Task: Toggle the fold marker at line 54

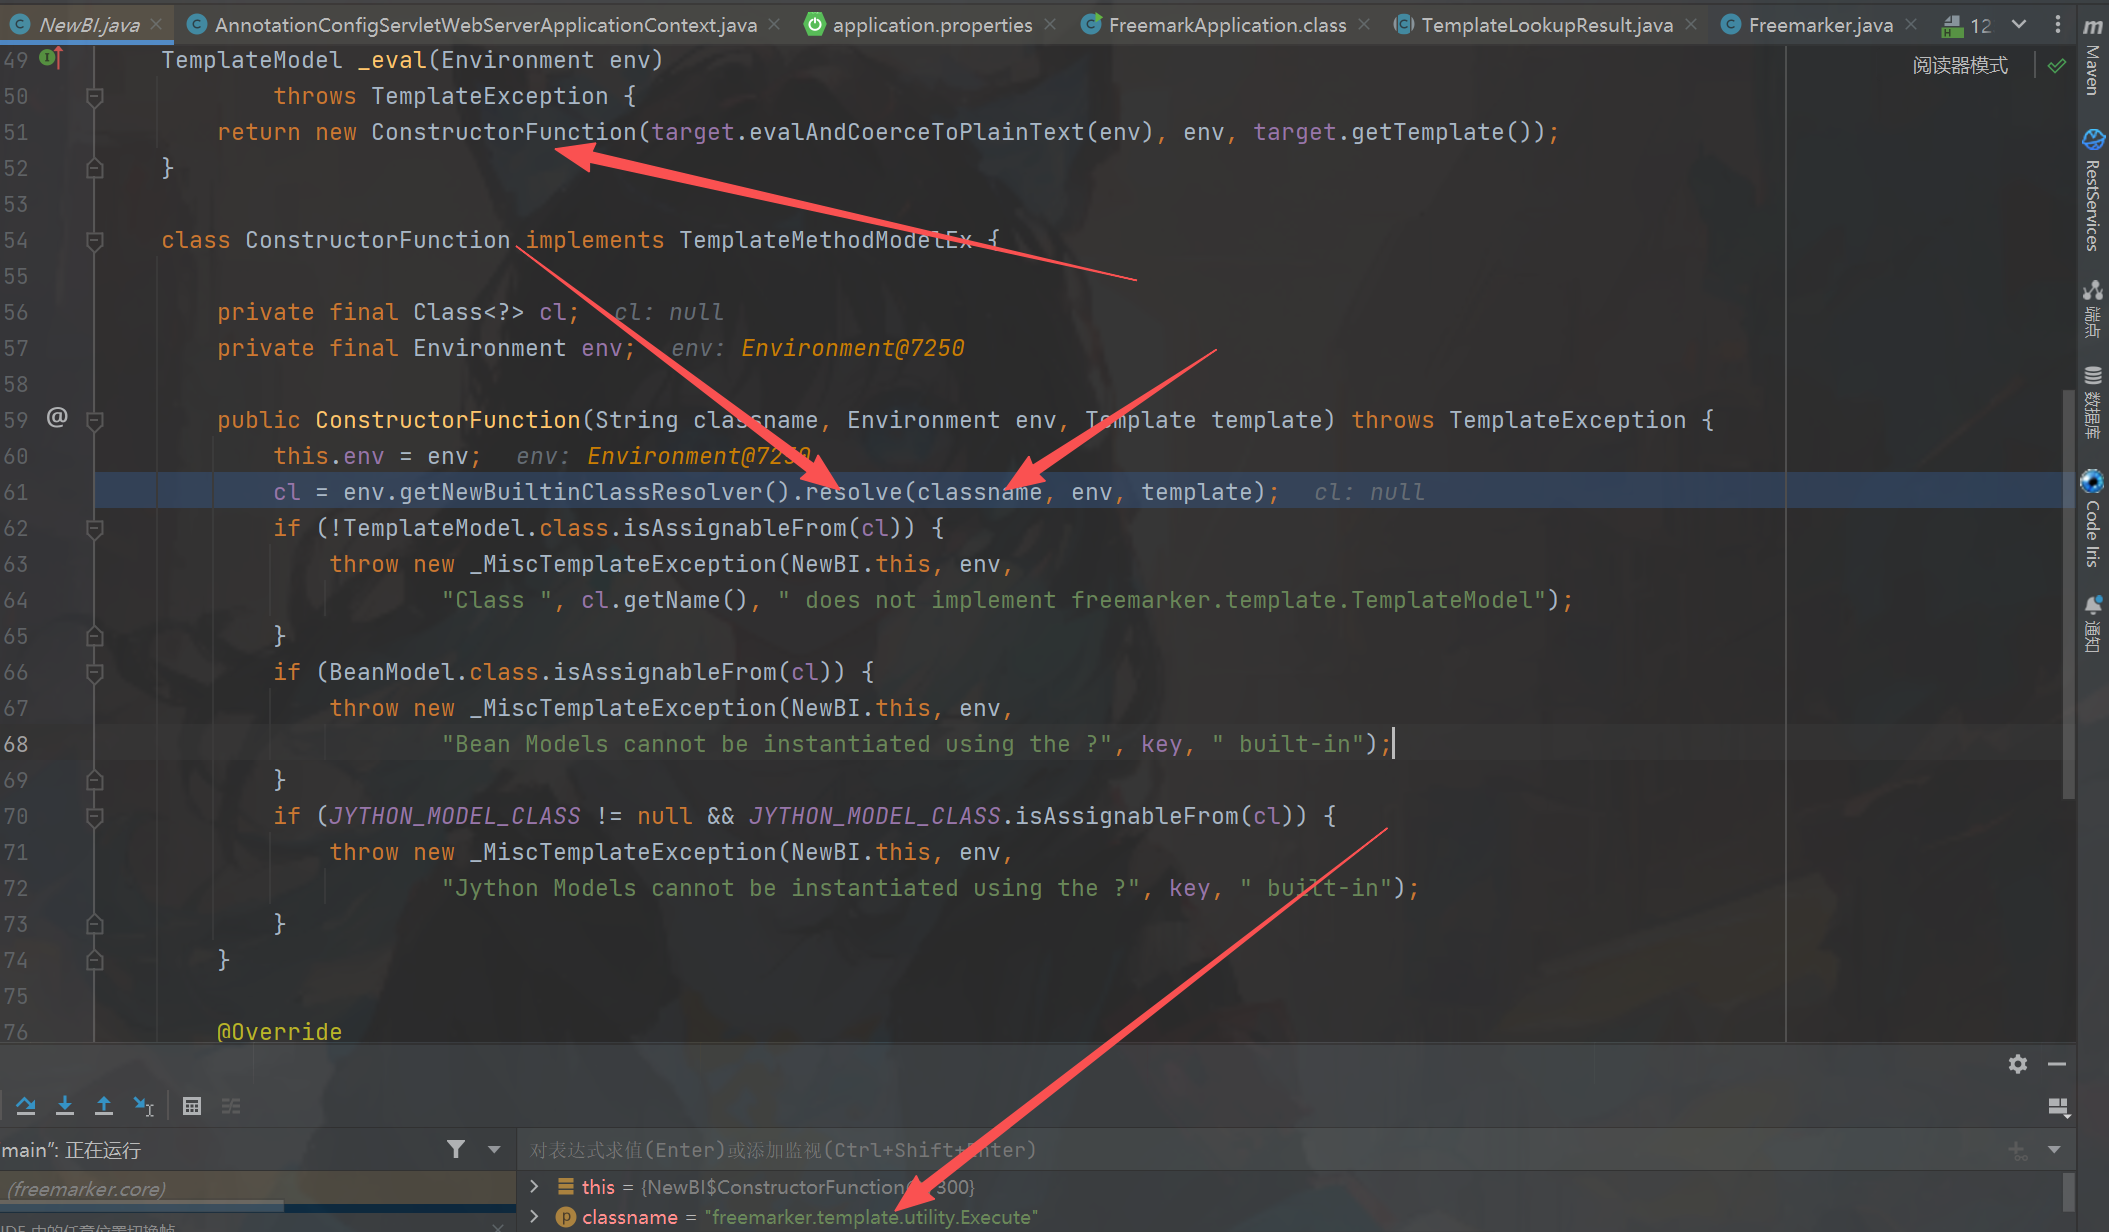Action: (95, 240)
